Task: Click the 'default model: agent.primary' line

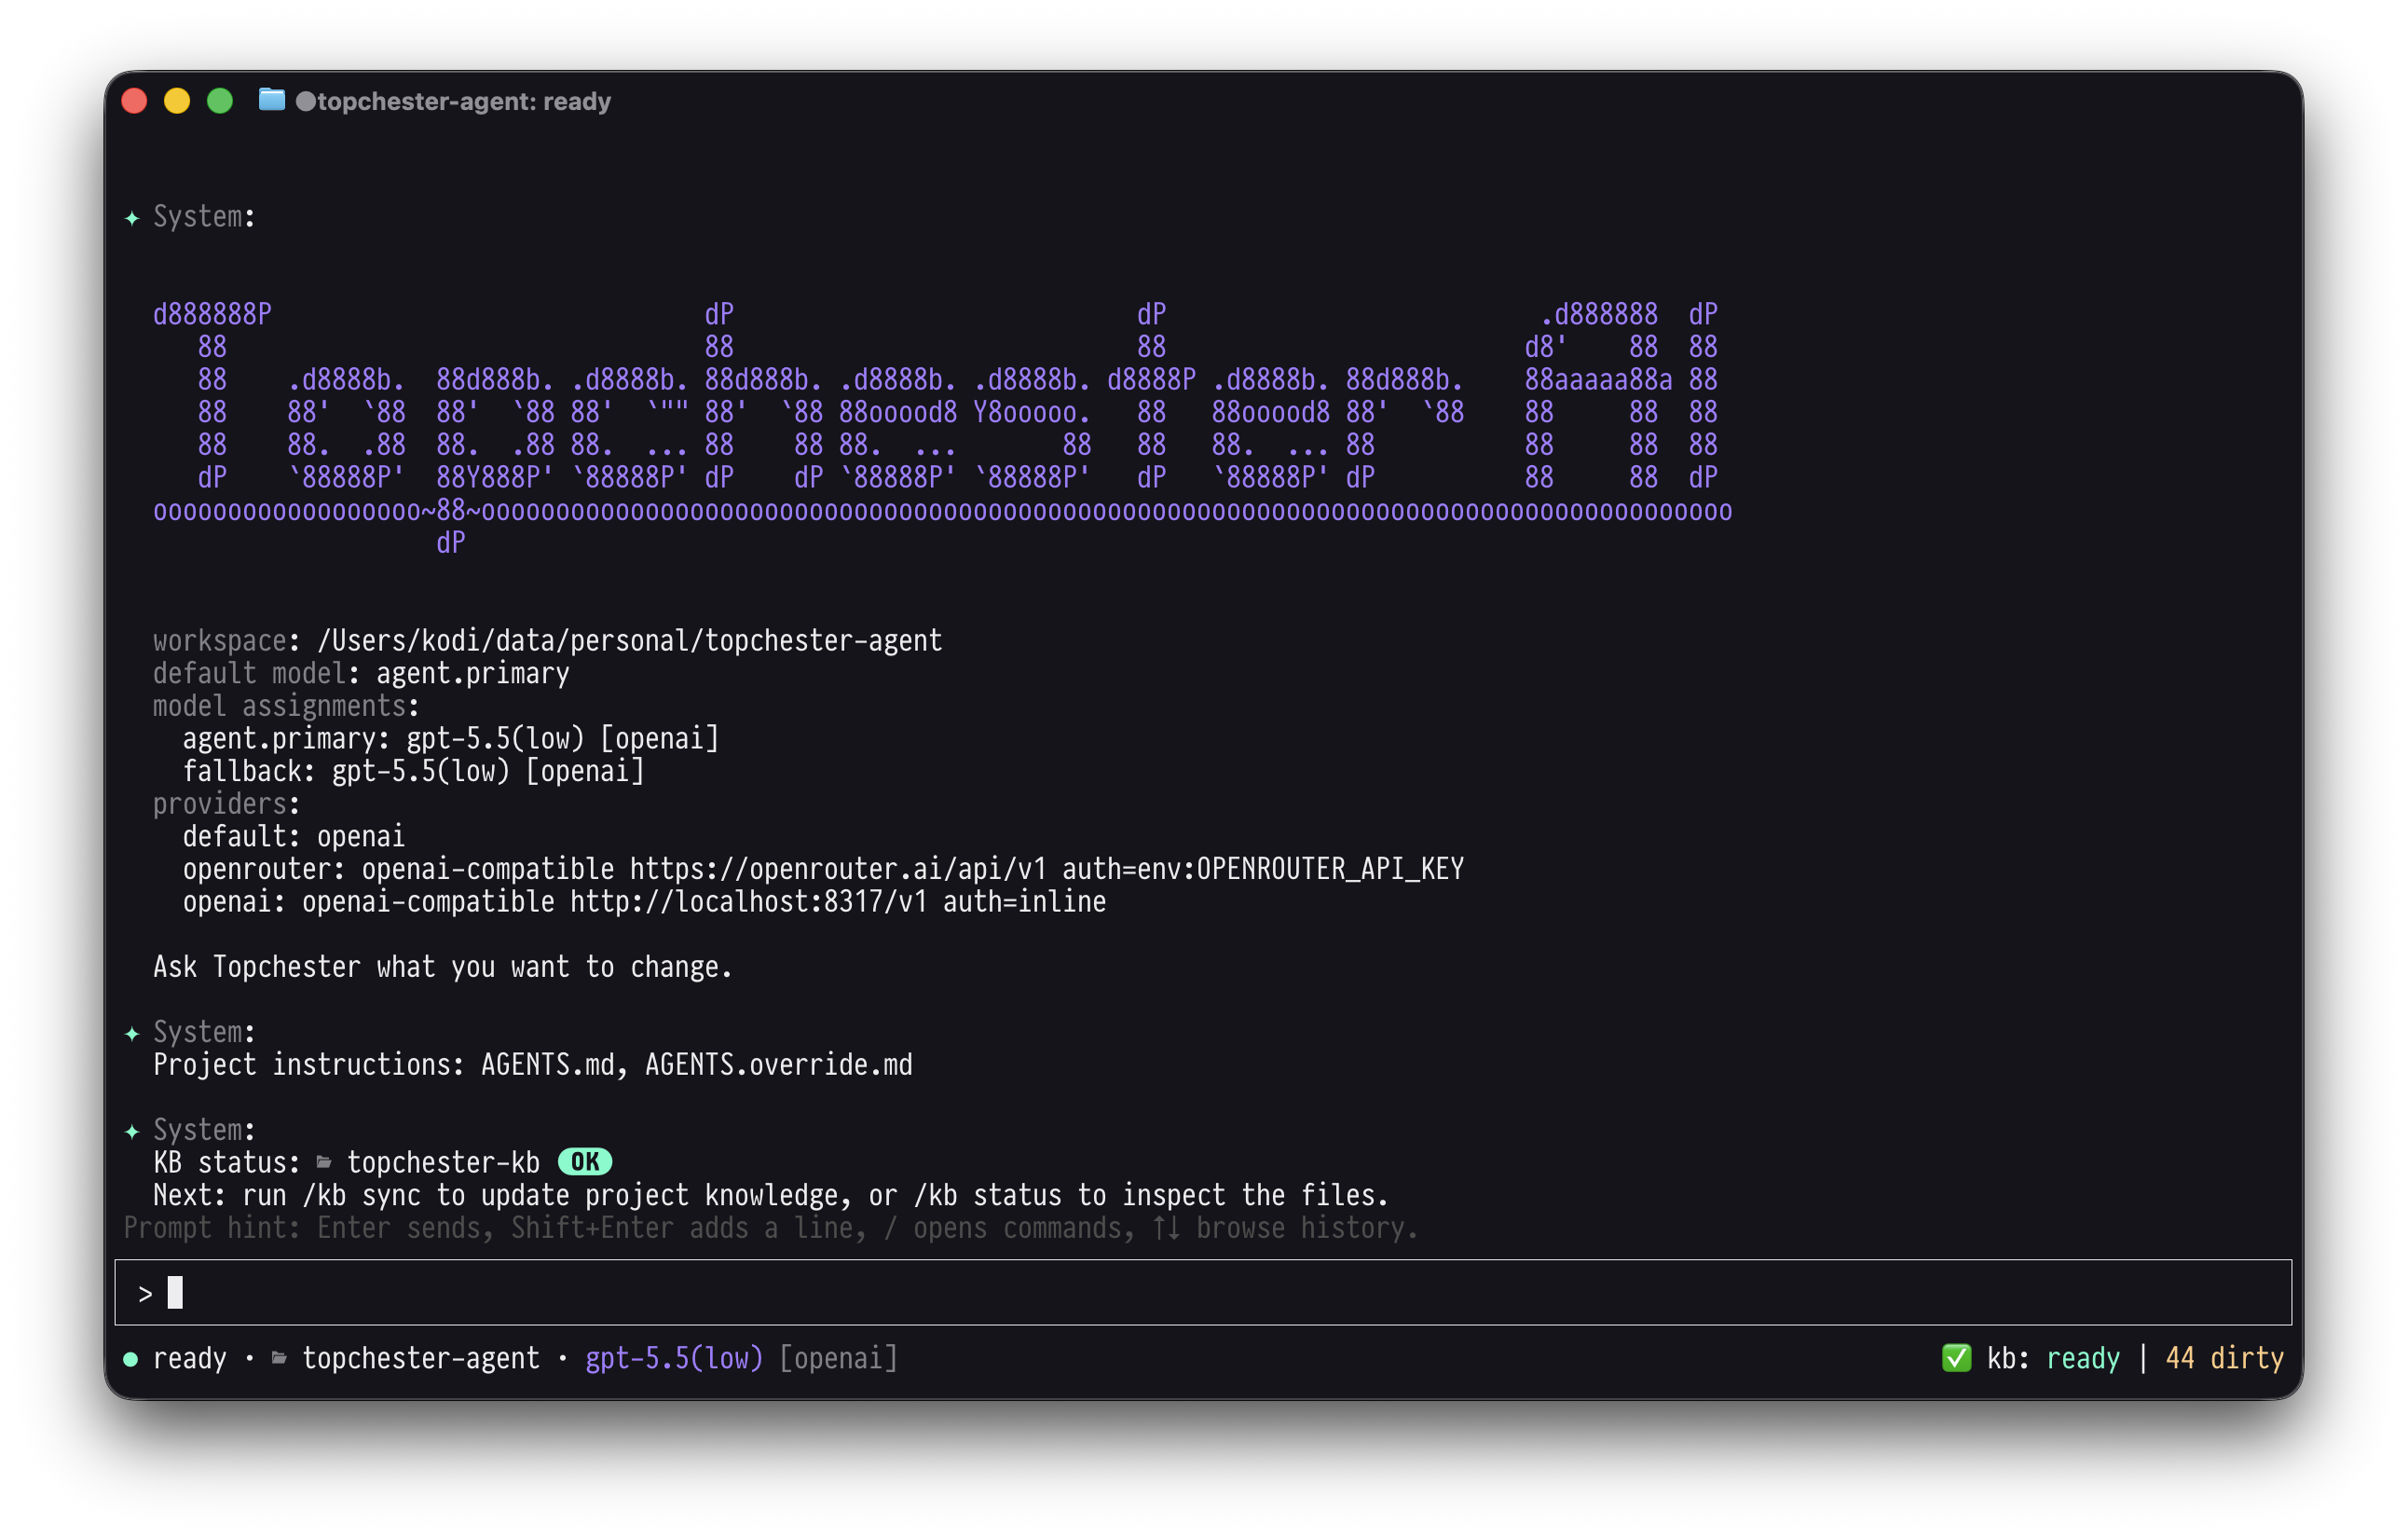Action: [361, 674]
